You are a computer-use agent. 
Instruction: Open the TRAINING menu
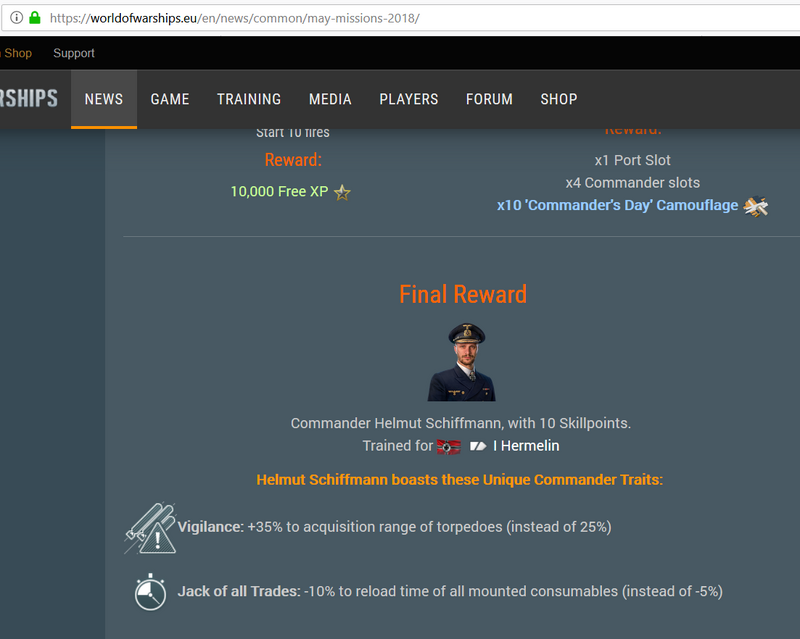[x=249, y=99]
